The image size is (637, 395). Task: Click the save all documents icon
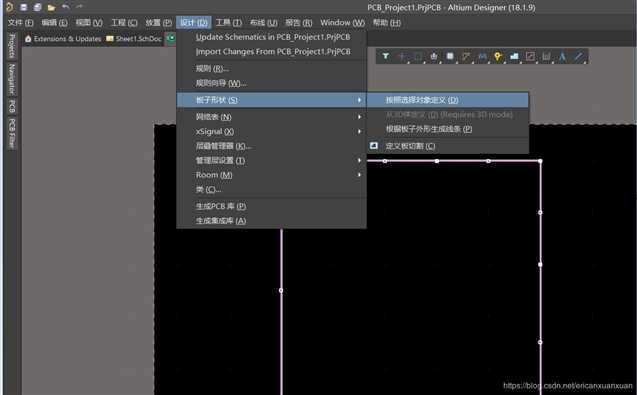pyautogui.click(x=37, y=7)
